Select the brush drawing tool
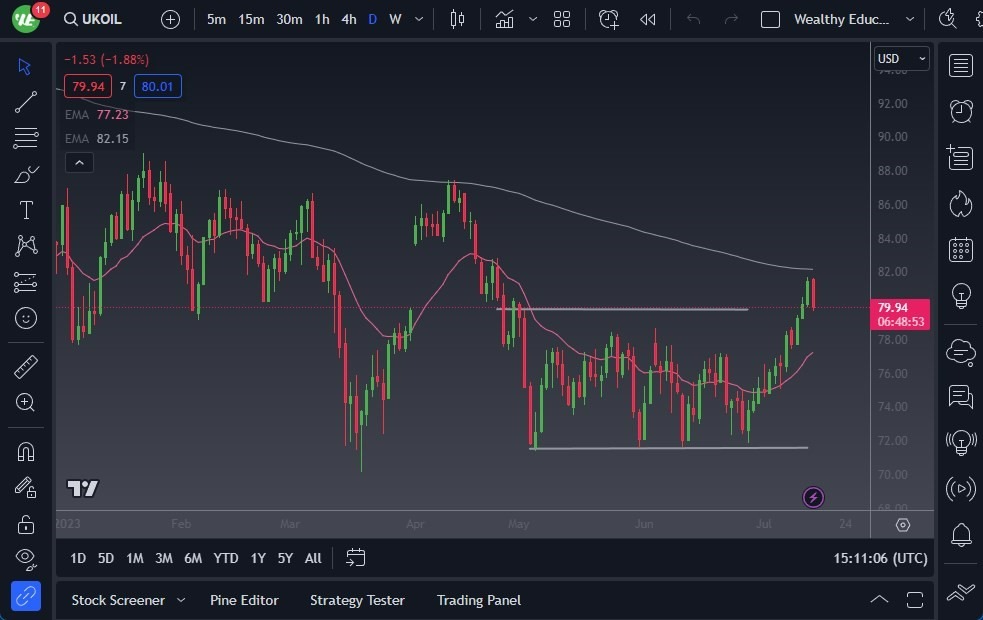The width and height of the screenshot is (983, 620). [26, 175]
